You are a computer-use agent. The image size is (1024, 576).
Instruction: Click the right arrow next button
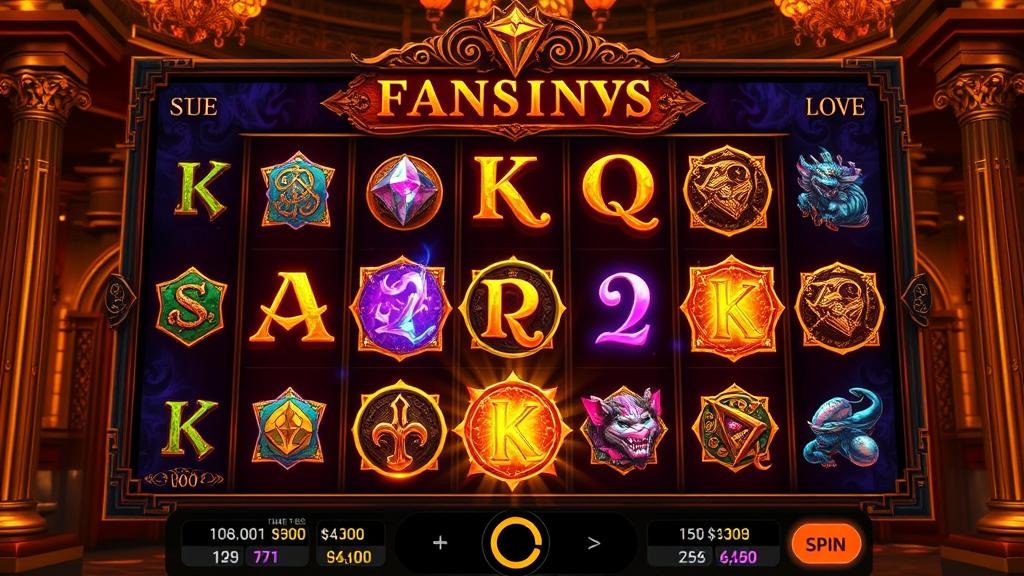594,543
